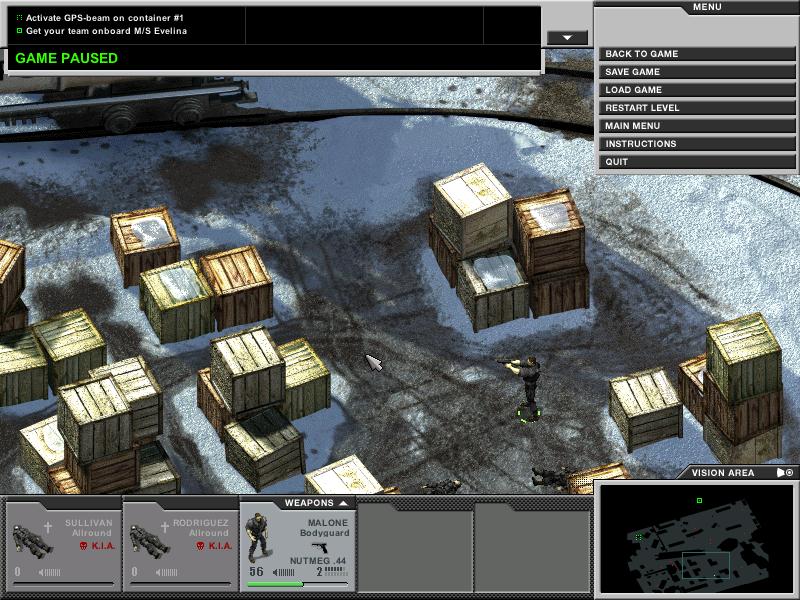Click the cross icon on Rodriguez's card
Screen dimensions: 800x600
click(x=165, y=527)
